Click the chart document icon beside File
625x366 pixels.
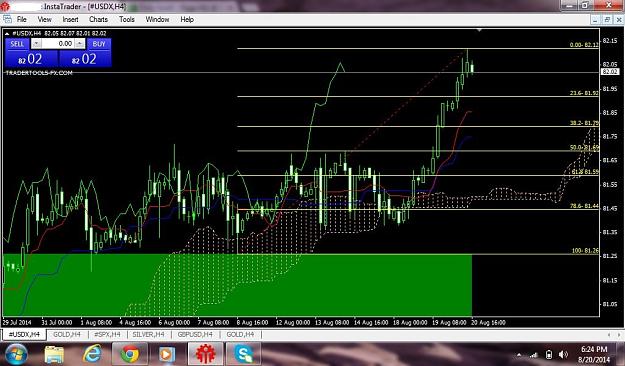[x=7, y=19]
